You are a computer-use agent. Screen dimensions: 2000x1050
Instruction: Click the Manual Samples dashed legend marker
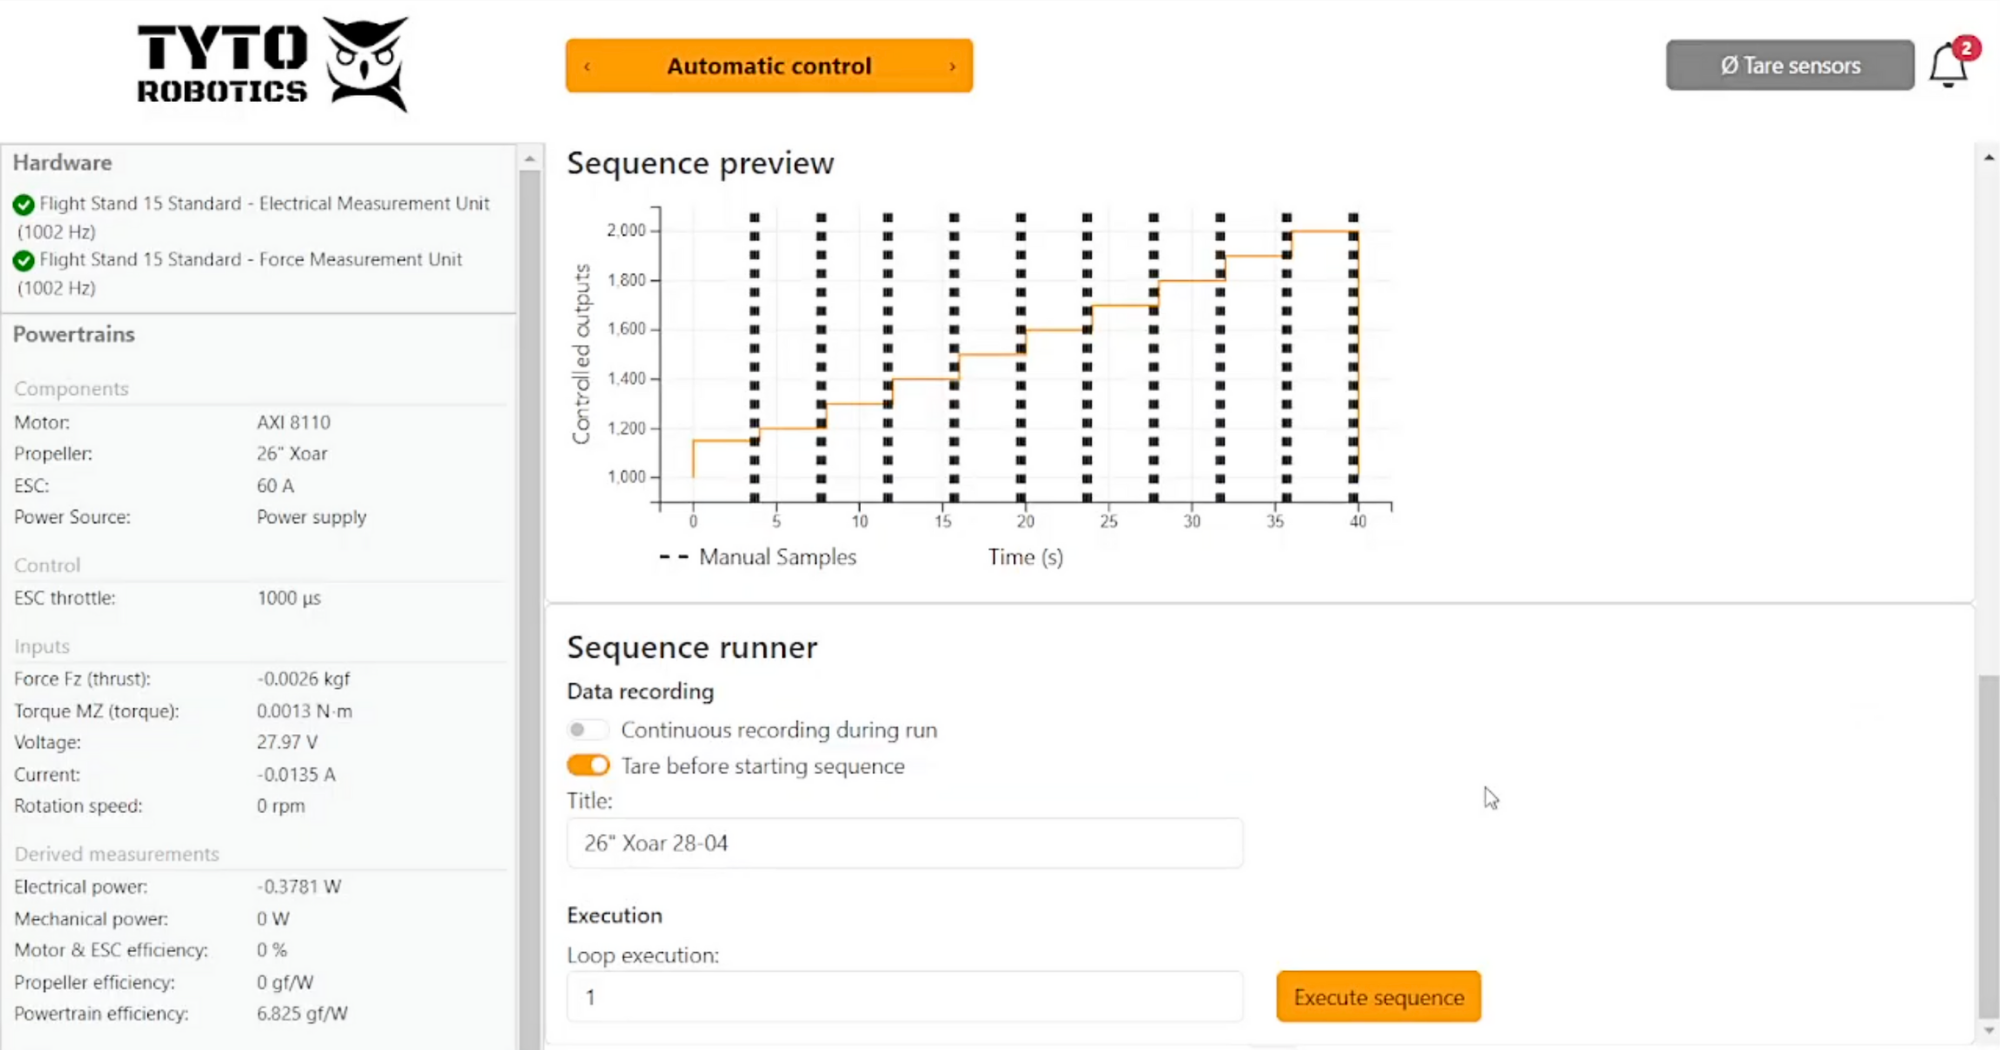click(x=672, y=557)
